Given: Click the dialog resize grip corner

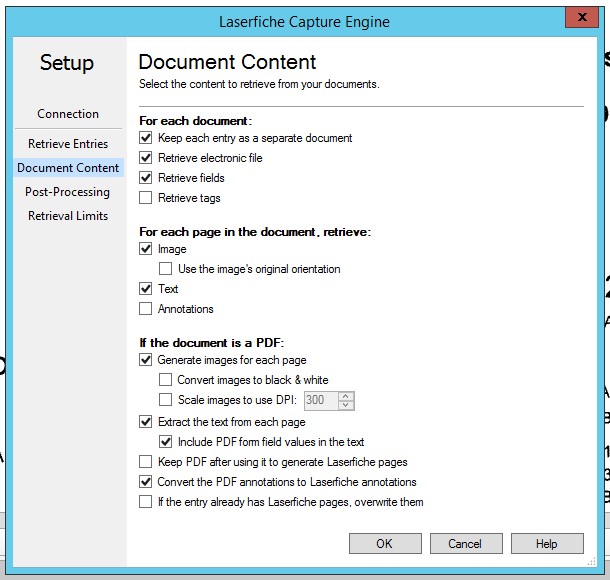Looking at the screenshot, I should tap(591, 561).
